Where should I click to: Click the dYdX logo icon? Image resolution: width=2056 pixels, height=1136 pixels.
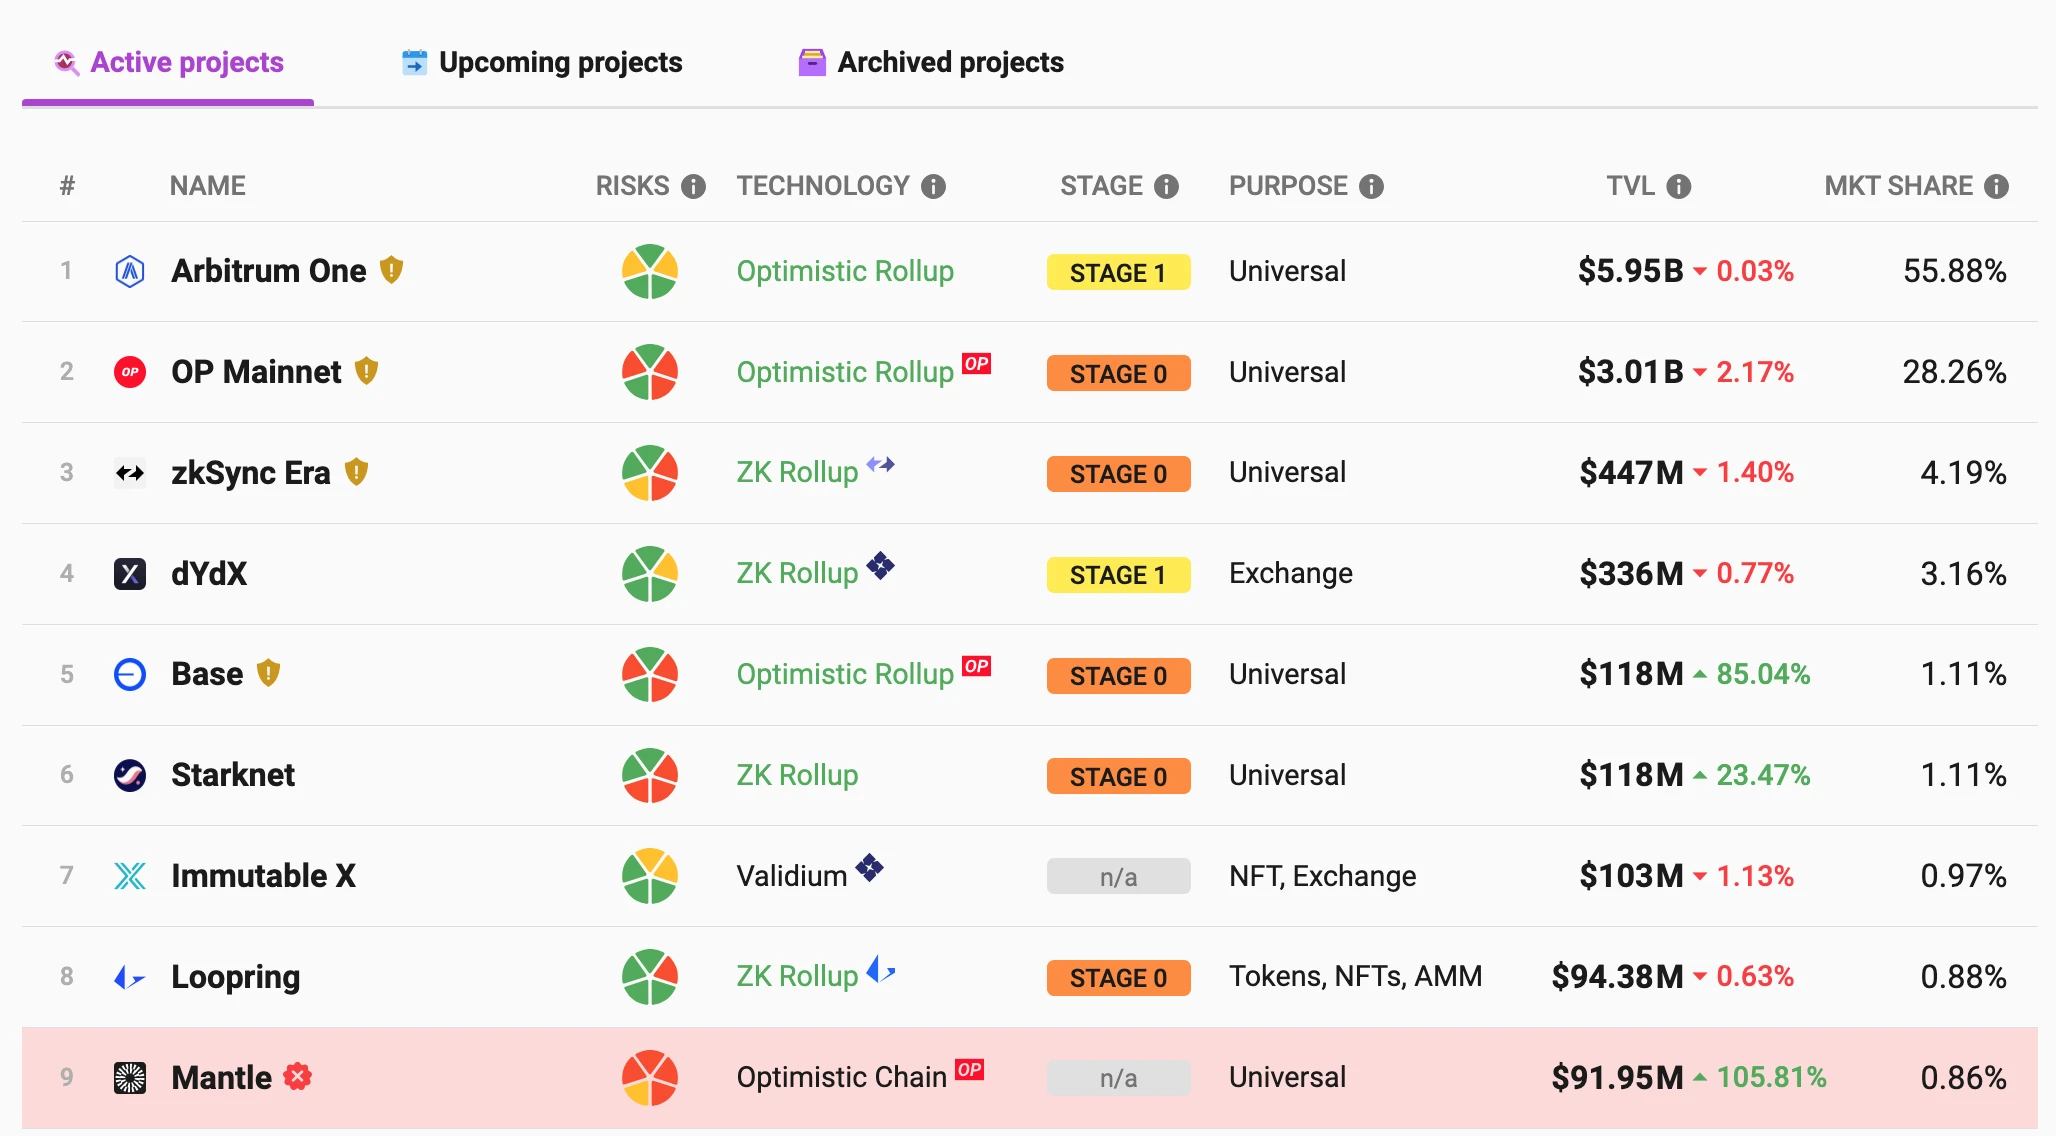tap(130, 574)
